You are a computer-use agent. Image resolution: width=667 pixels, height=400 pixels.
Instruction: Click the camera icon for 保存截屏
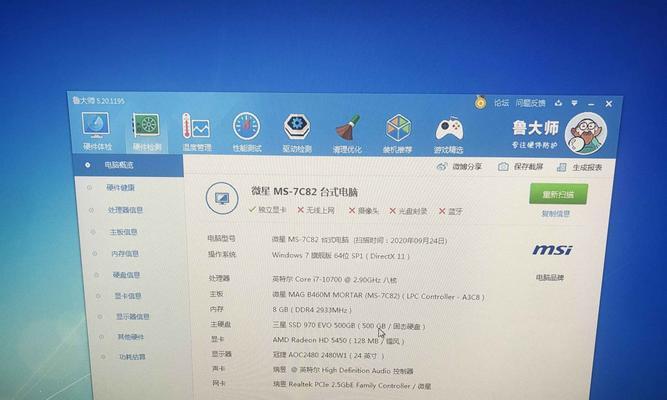pos(503,167)
